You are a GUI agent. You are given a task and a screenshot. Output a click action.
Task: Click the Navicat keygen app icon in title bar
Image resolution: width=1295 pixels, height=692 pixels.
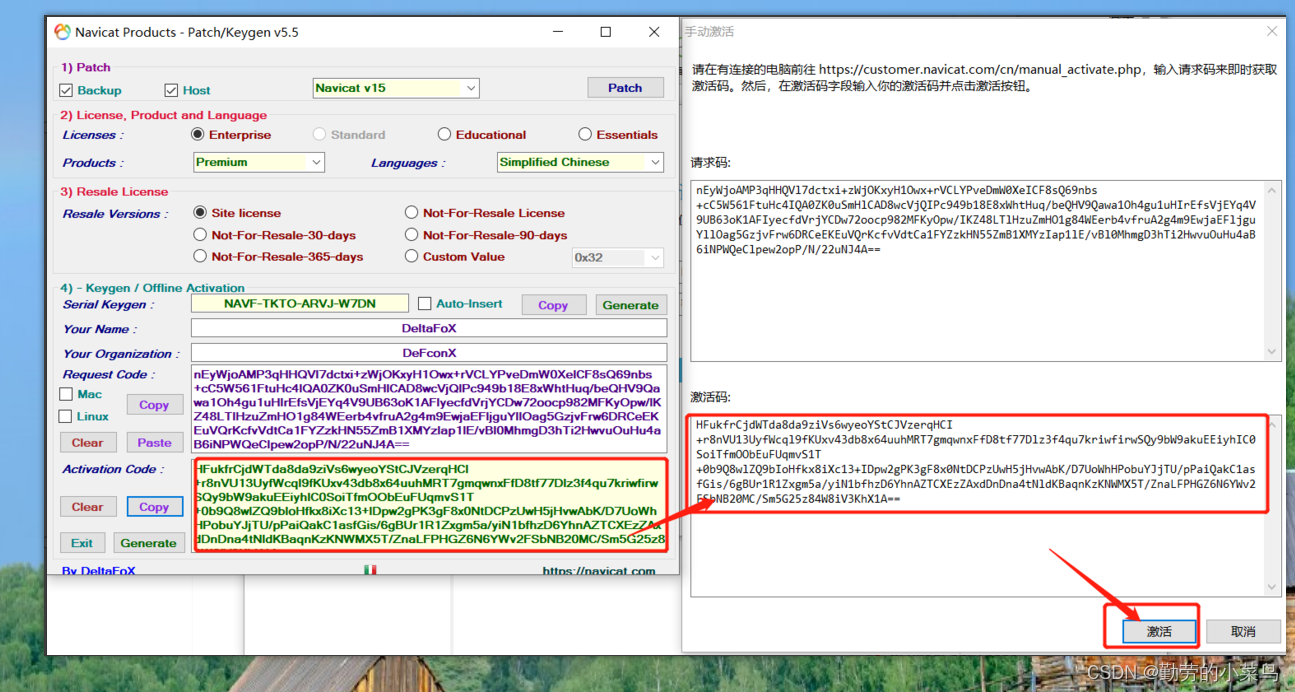(60, 32)
